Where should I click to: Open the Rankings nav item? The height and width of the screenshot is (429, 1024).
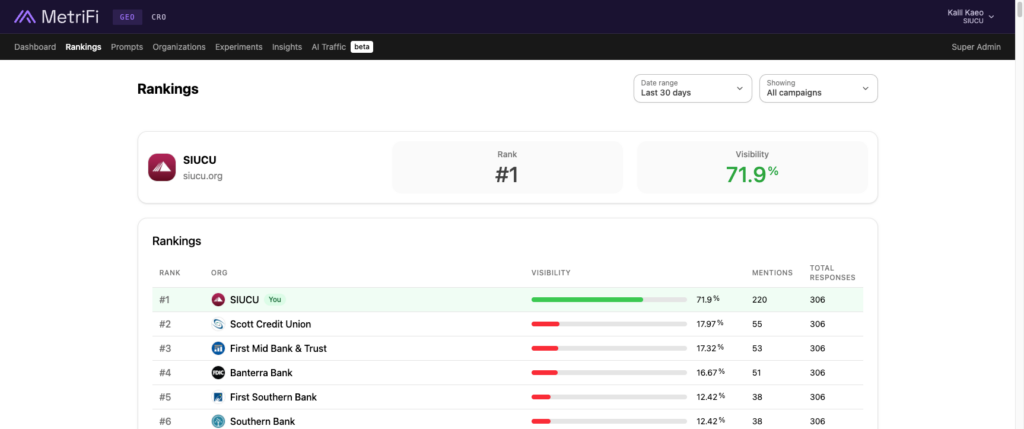coord(84,47)
